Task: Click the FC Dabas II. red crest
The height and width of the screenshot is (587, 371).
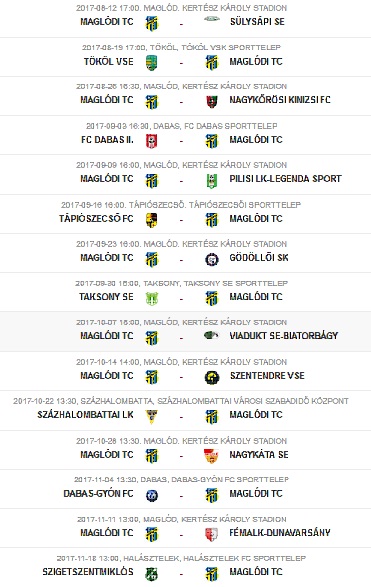Action: (152, 141)
